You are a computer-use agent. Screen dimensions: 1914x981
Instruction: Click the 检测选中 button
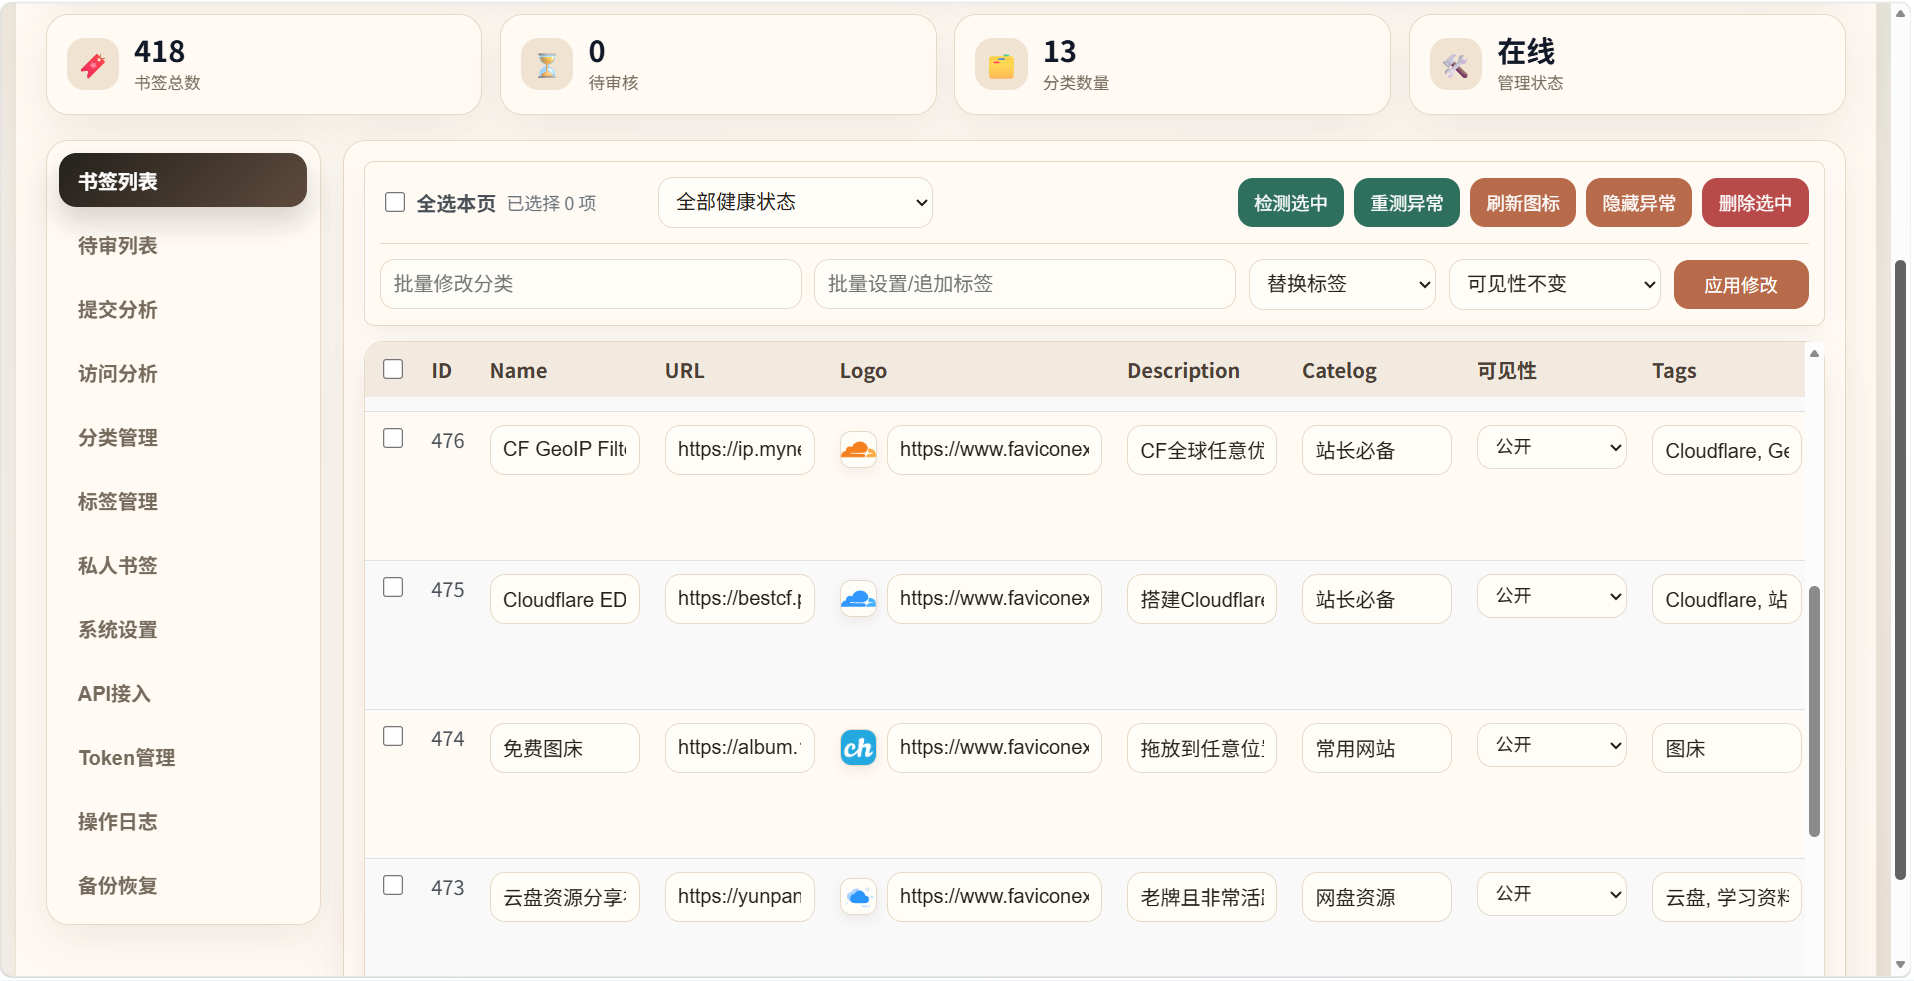(1291, 203)
